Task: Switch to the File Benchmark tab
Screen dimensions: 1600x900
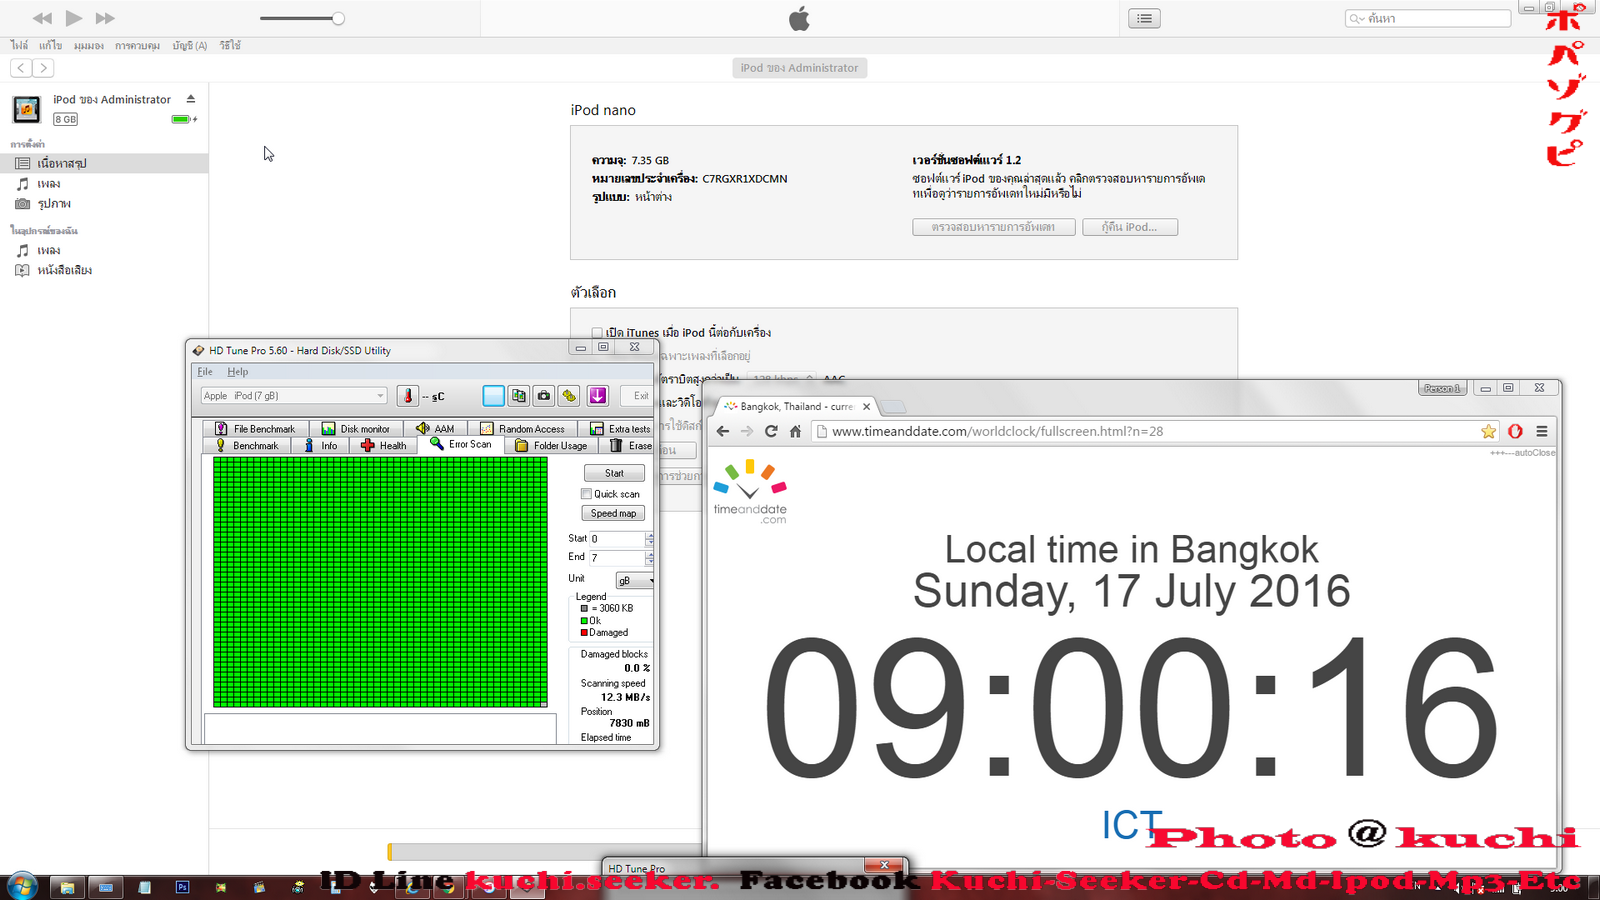Action: [x=255, y=428]
